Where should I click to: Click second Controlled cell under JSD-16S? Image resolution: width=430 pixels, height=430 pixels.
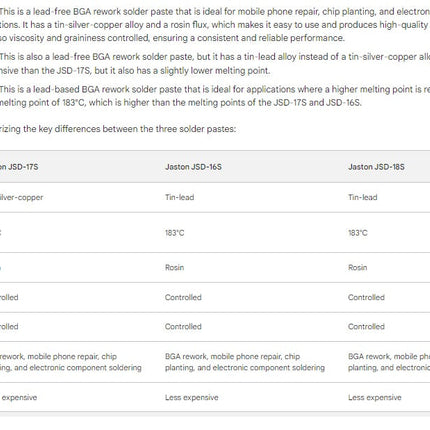[183, 327]
